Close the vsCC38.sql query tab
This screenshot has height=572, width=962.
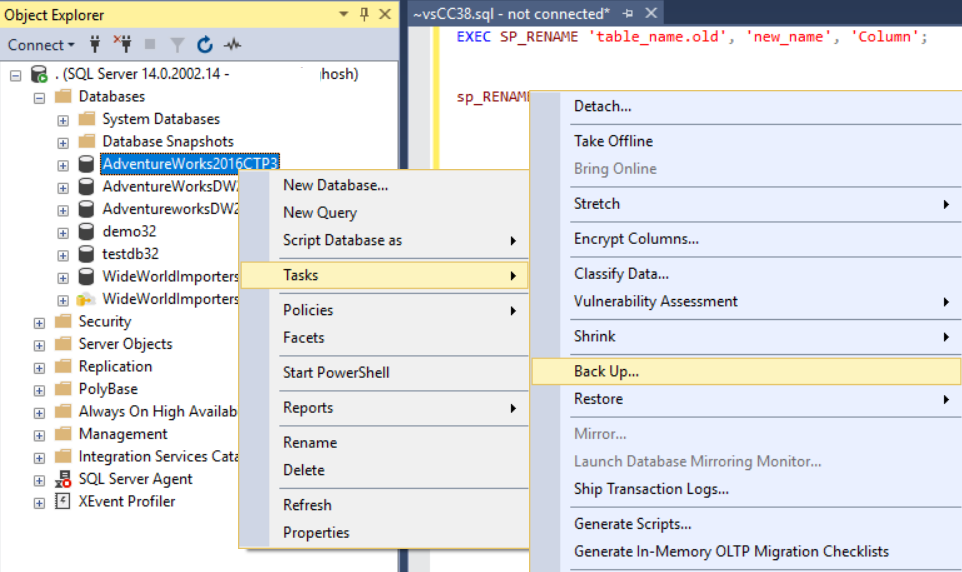click(x=650, y=13)
